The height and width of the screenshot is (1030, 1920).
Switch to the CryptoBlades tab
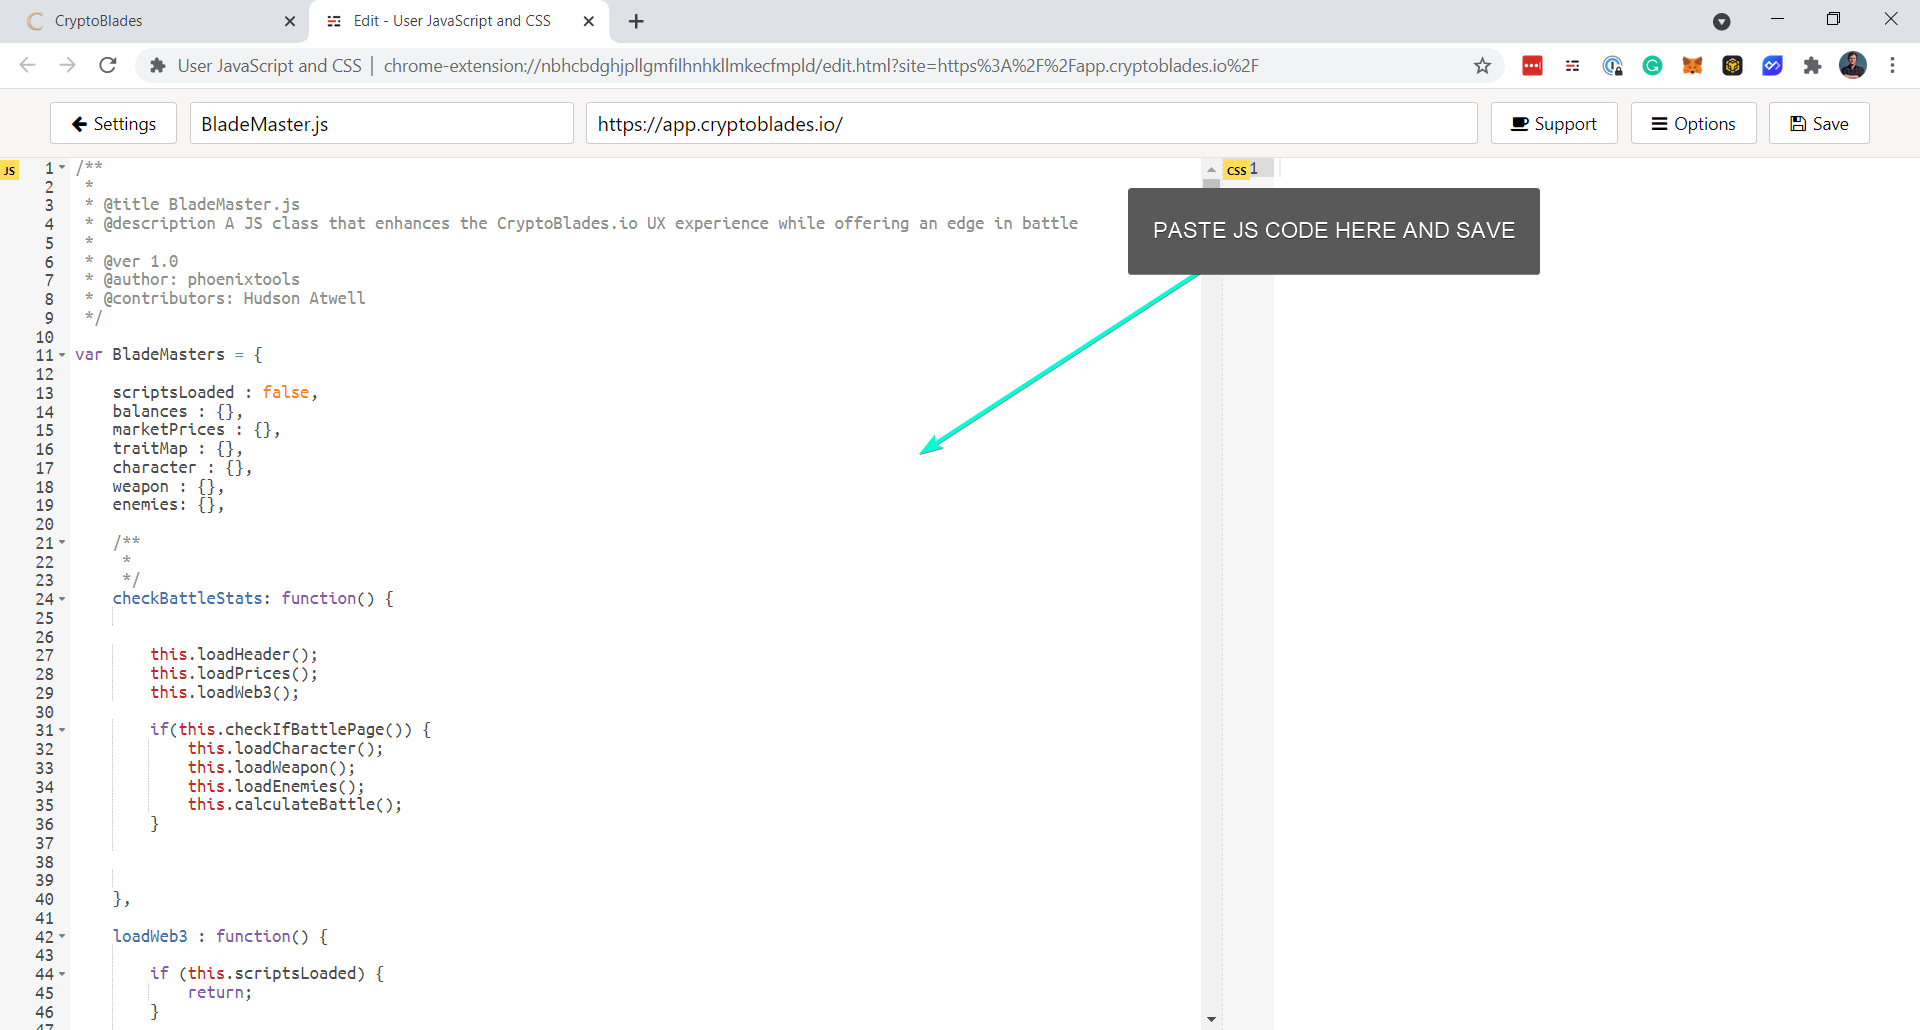click(x=155, y=21)
